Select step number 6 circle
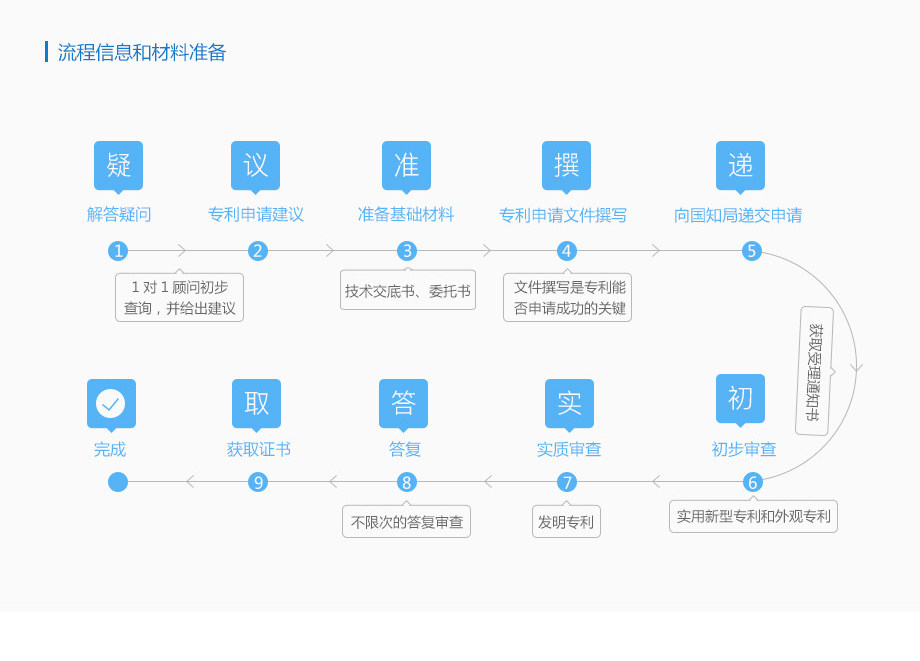The width and height of the screenshot is (920, 661). tap(752, 482)
